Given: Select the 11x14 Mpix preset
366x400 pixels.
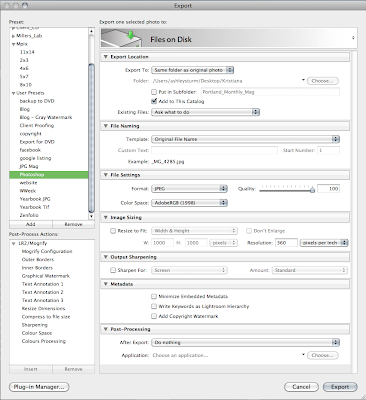Looking at the screenshot, I should coord(27,52).
